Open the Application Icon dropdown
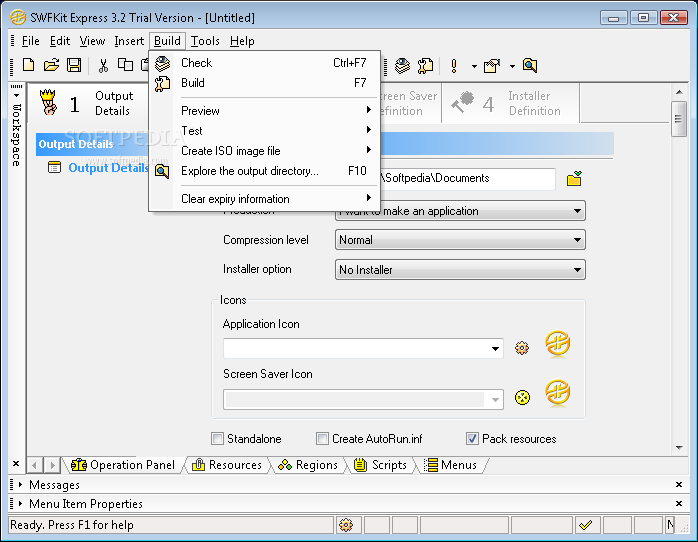 click(x=495, y=348)
